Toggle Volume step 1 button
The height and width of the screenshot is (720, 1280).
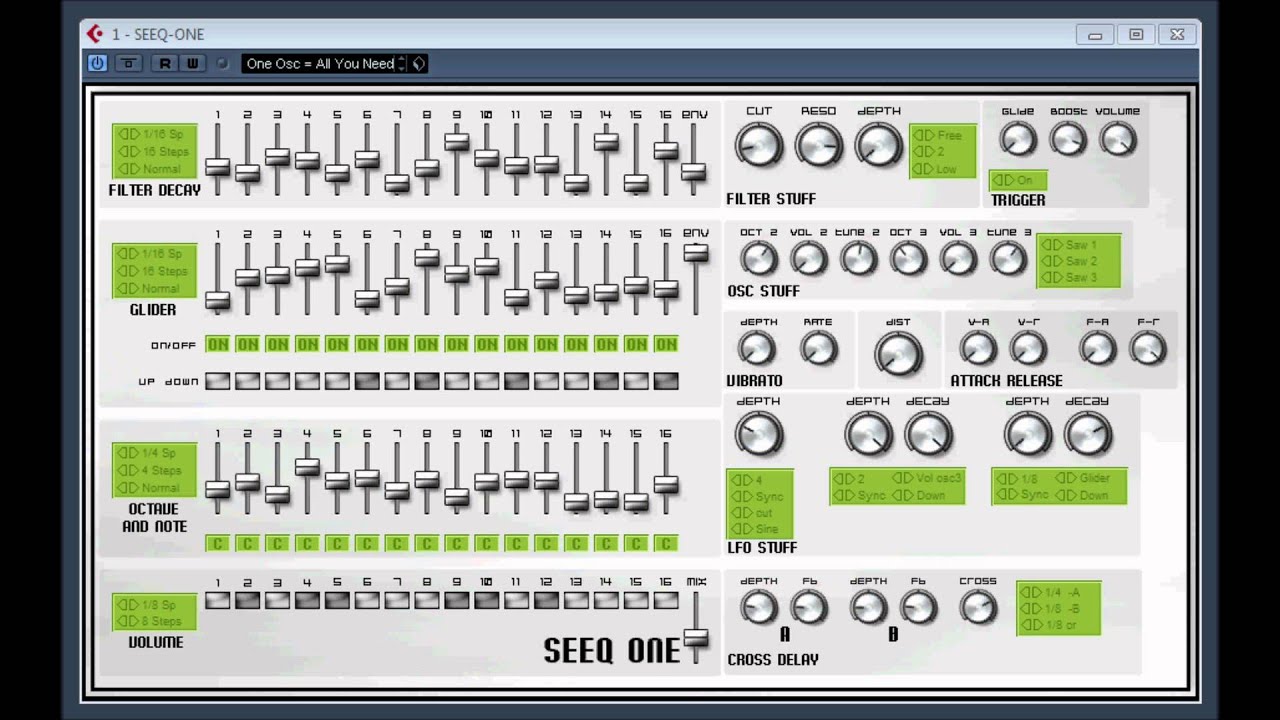tap(217, 601)
